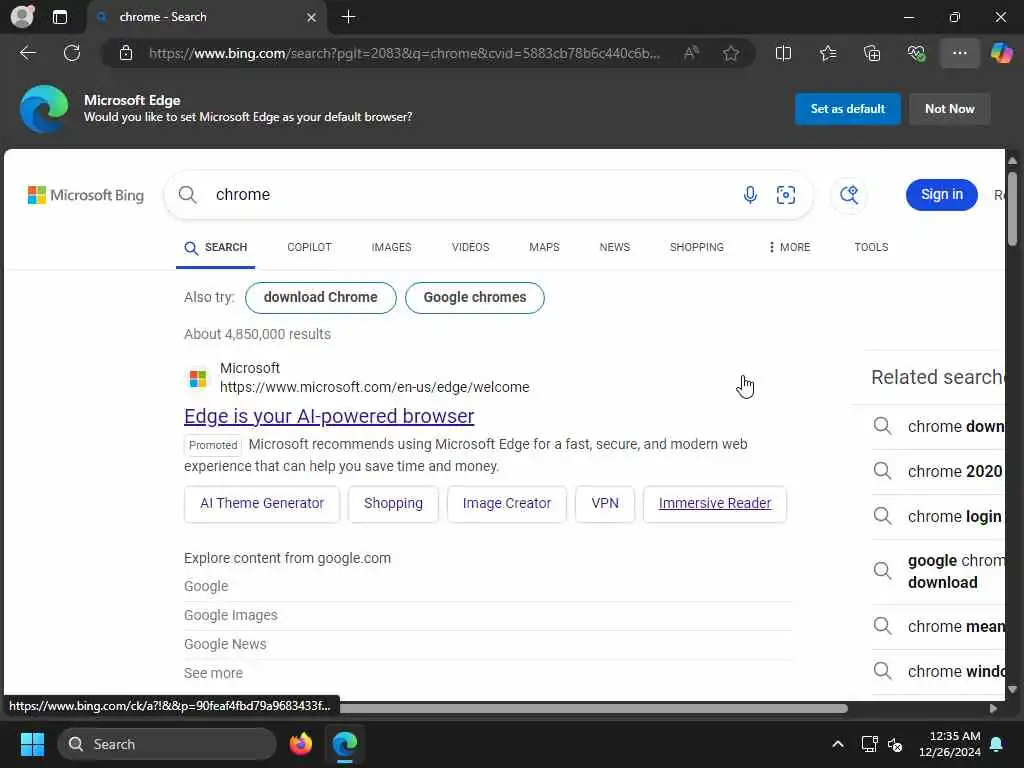Try the download Chrome suggestion
The height and width of the screenshot is (768, 1024).
coord(321,298)
